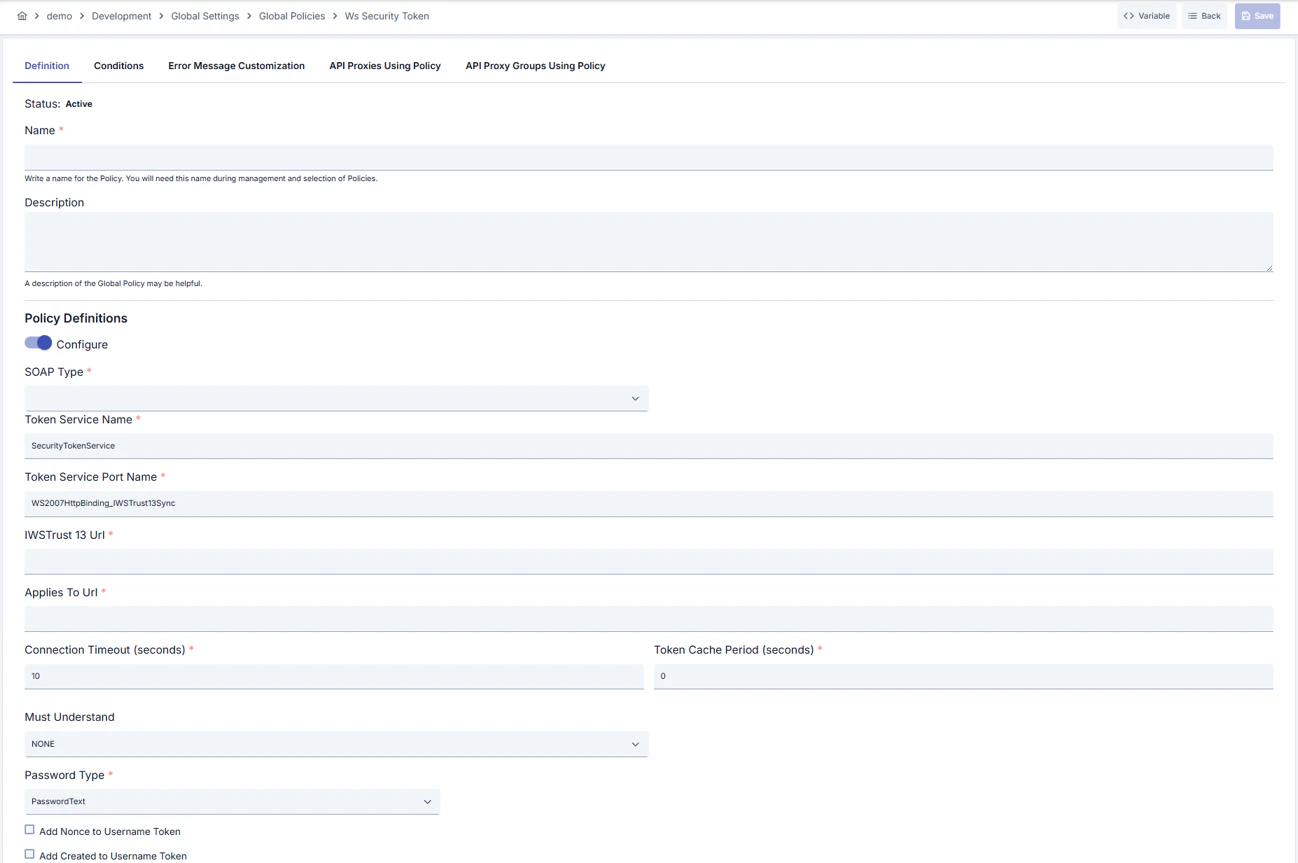Click the Active status text
The width and height of the screenshot is (1298, 863).
pyautogui.click(x=79, y=104)
